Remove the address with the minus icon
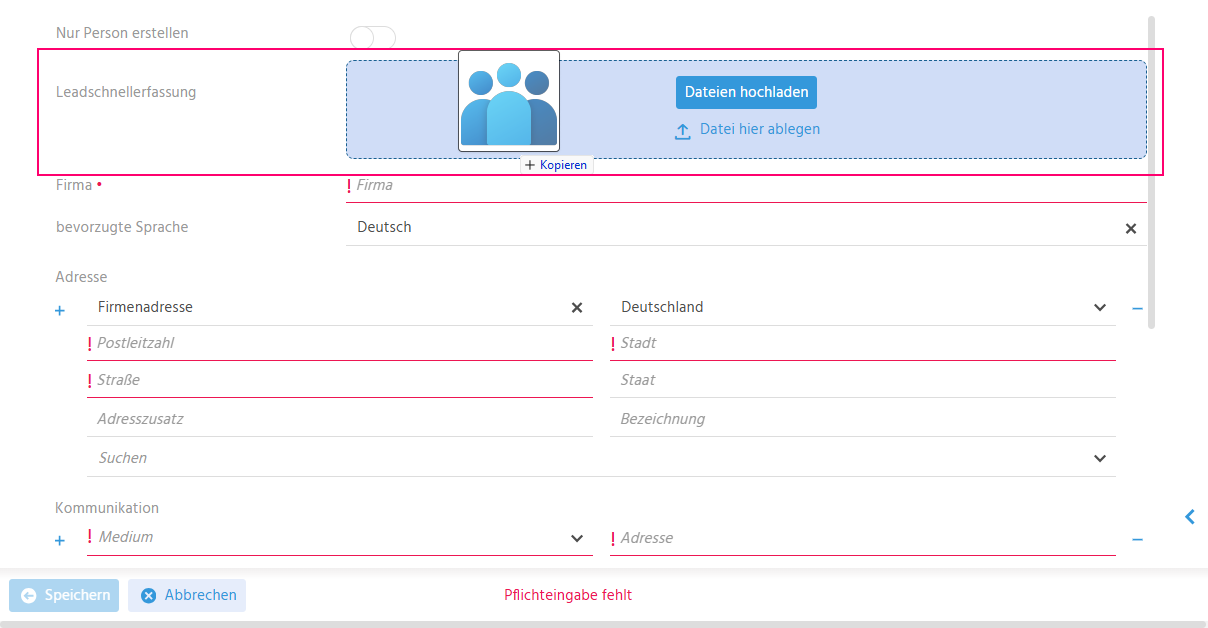1208x628 pixels. (x=1137, y=308)
